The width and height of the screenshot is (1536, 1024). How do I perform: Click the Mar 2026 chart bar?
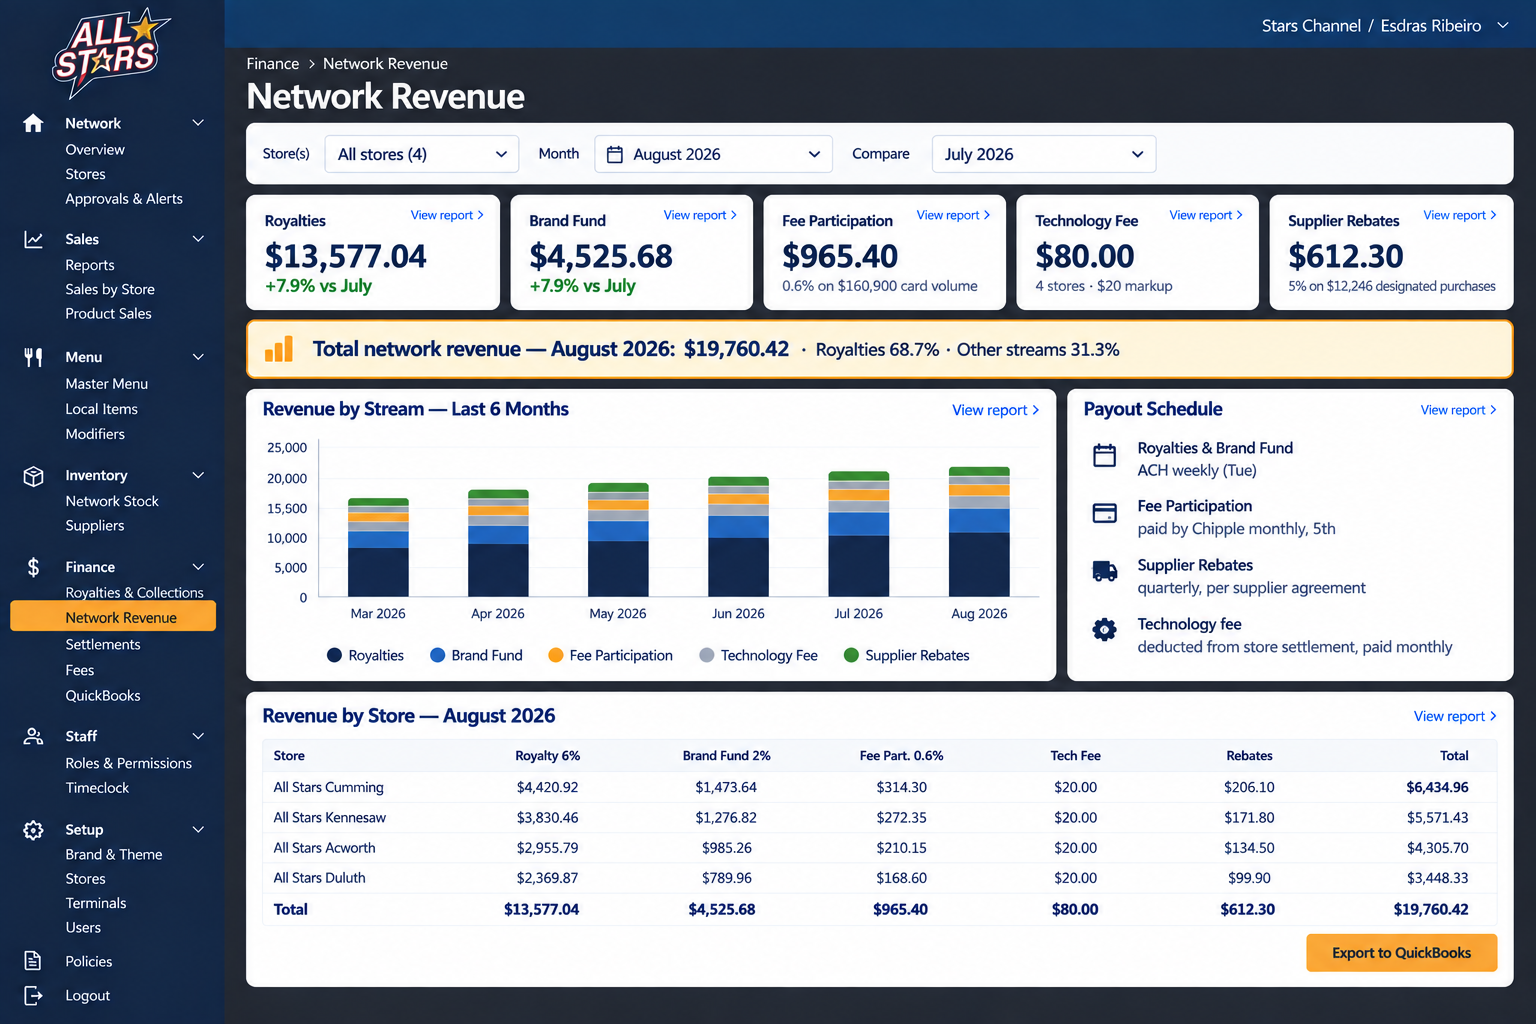point(378,547)
